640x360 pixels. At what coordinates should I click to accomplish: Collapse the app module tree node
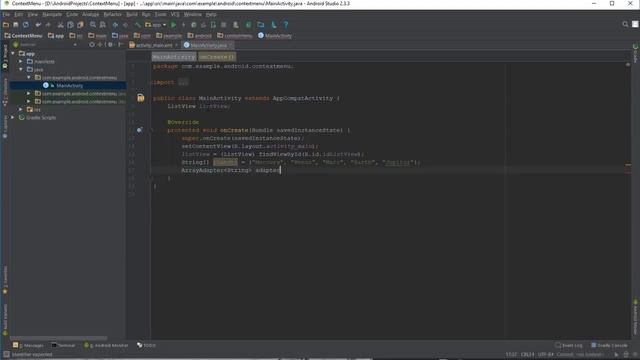(x=13, y=53)
